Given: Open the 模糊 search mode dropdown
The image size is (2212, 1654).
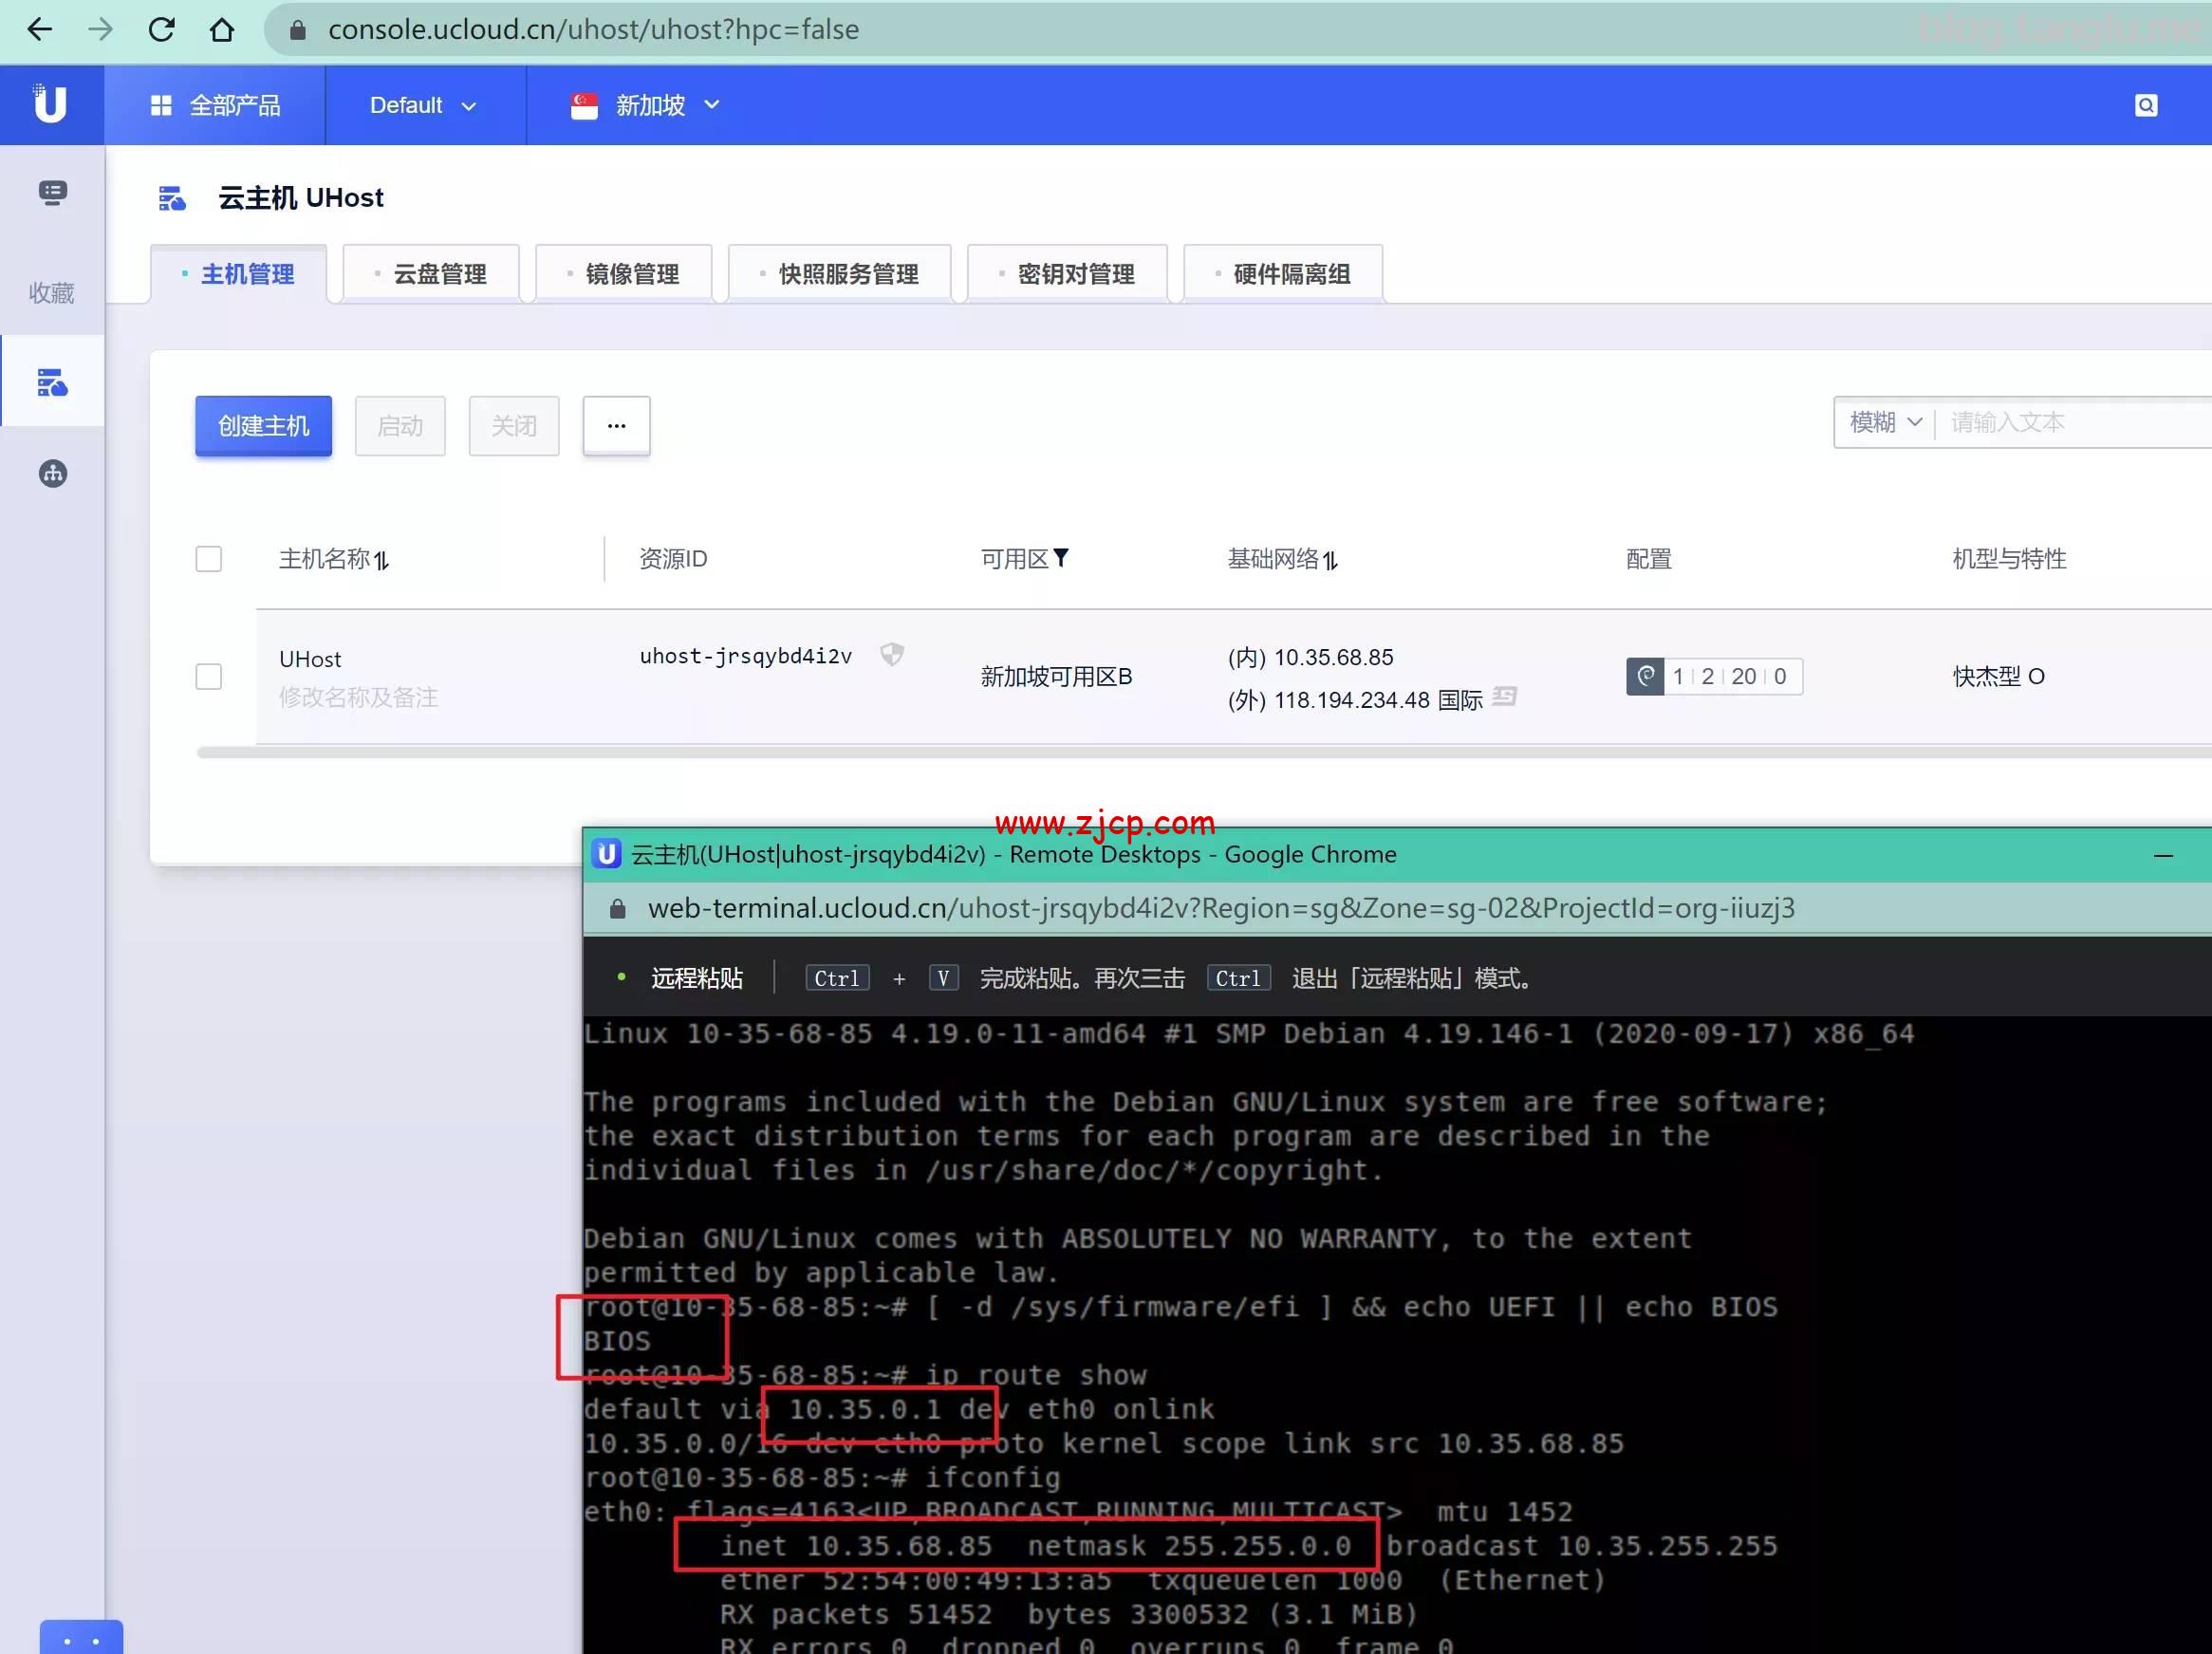Looking at the screenshot, I should point(1884,422).
